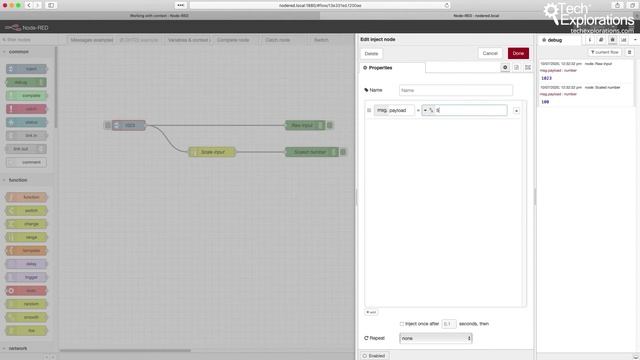The image size is (640, 360).
Task: Switch to Working with context browser tab
Action: tap(160, 16)
